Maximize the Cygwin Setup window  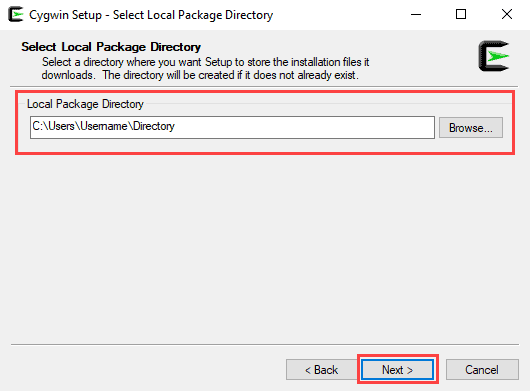click(x=461, y=15)
